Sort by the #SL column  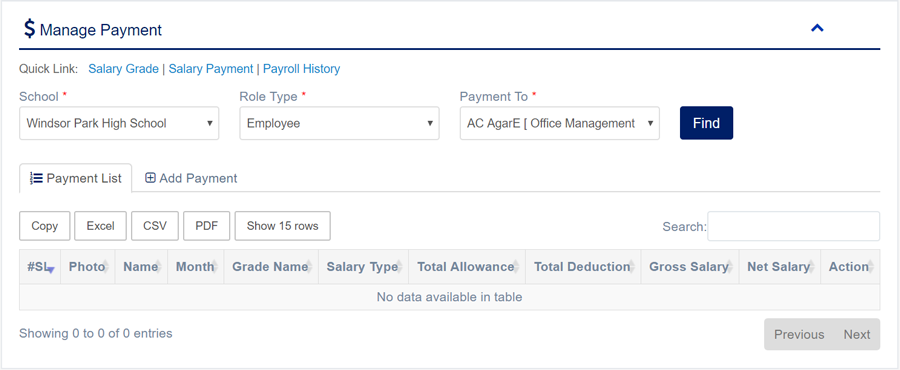[x=40, y=267]
